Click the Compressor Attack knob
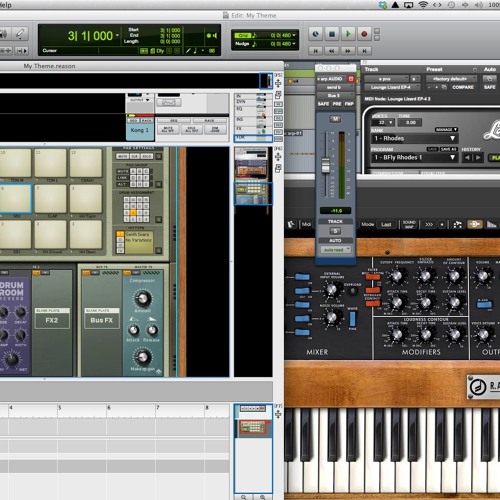The image size is (500, 500). point(133,330)
